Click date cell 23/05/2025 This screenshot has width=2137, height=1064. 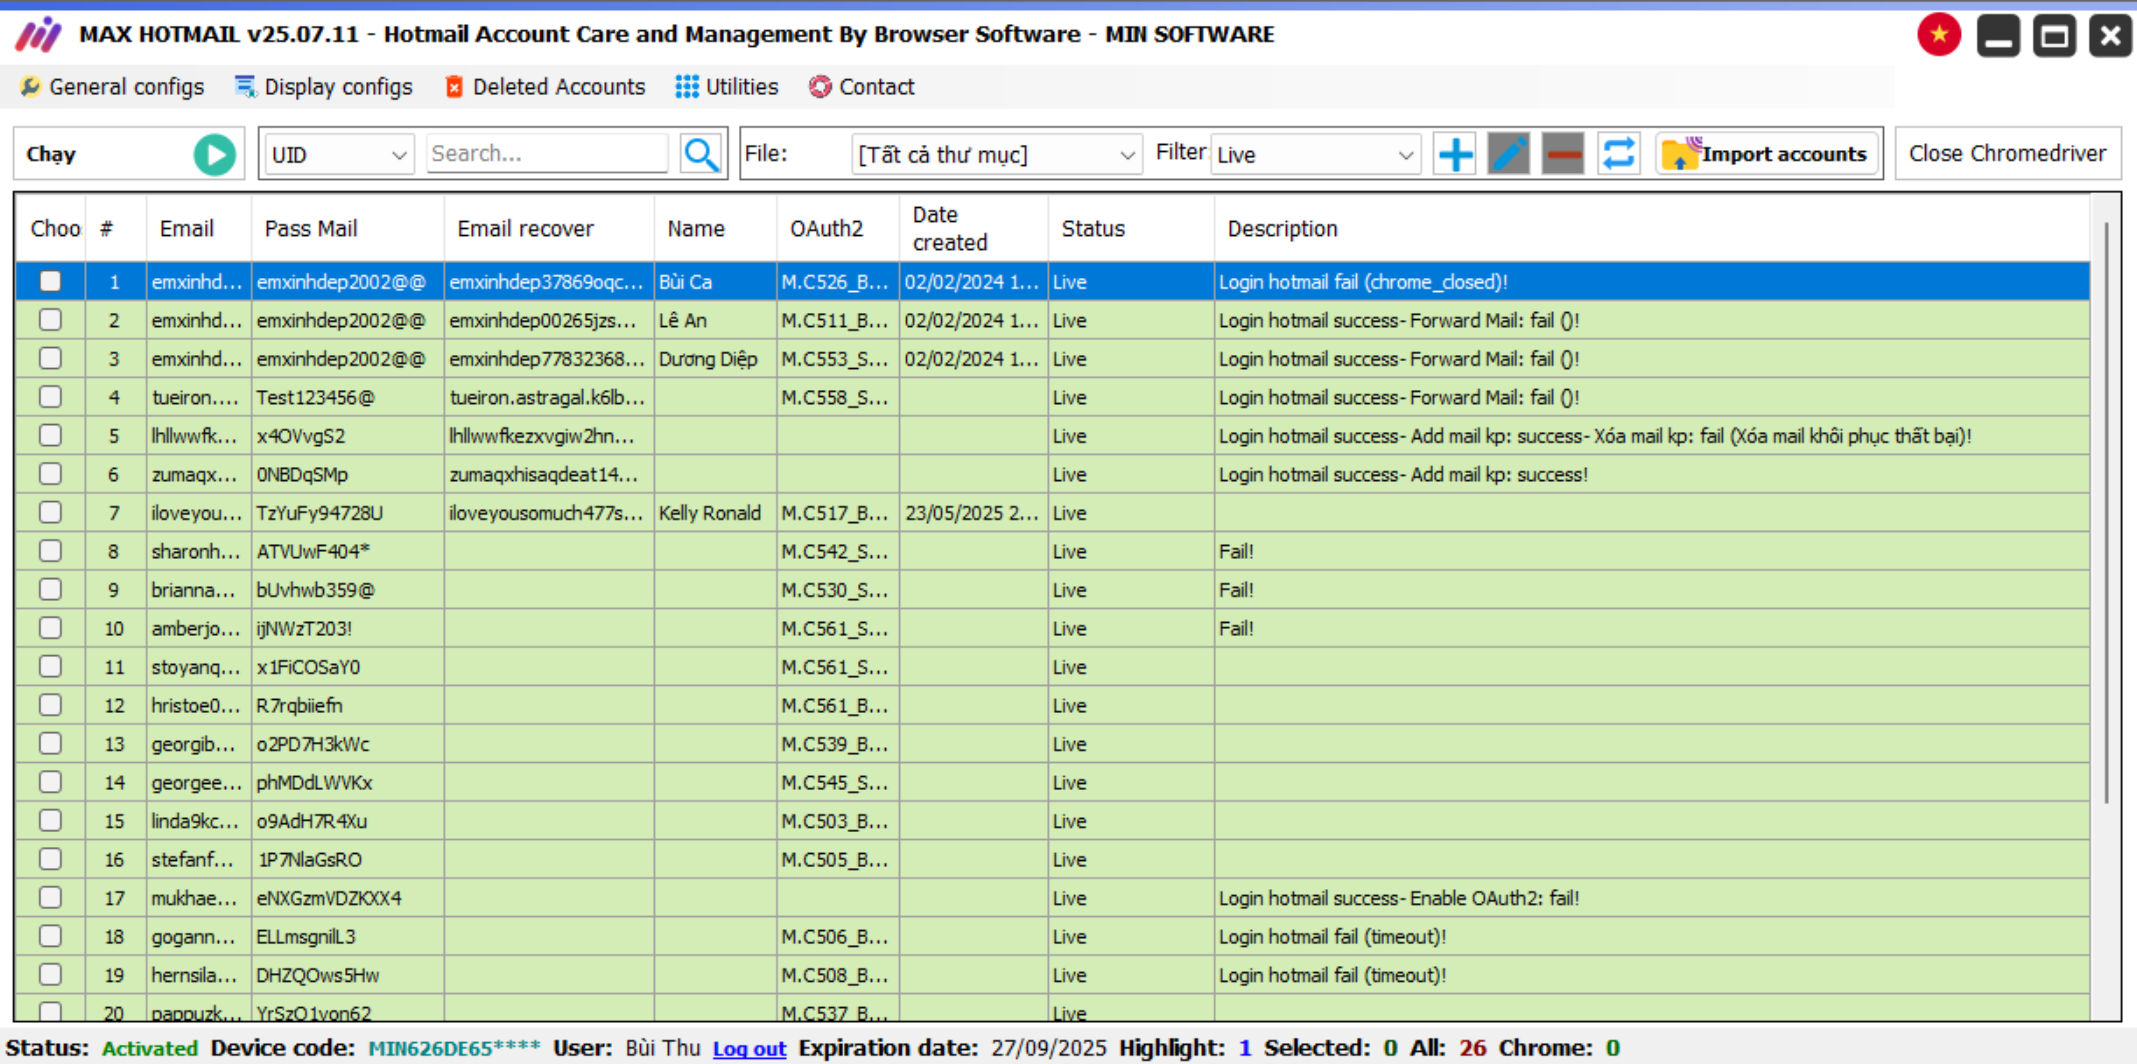pyautogui.click(x=974, y=513)
